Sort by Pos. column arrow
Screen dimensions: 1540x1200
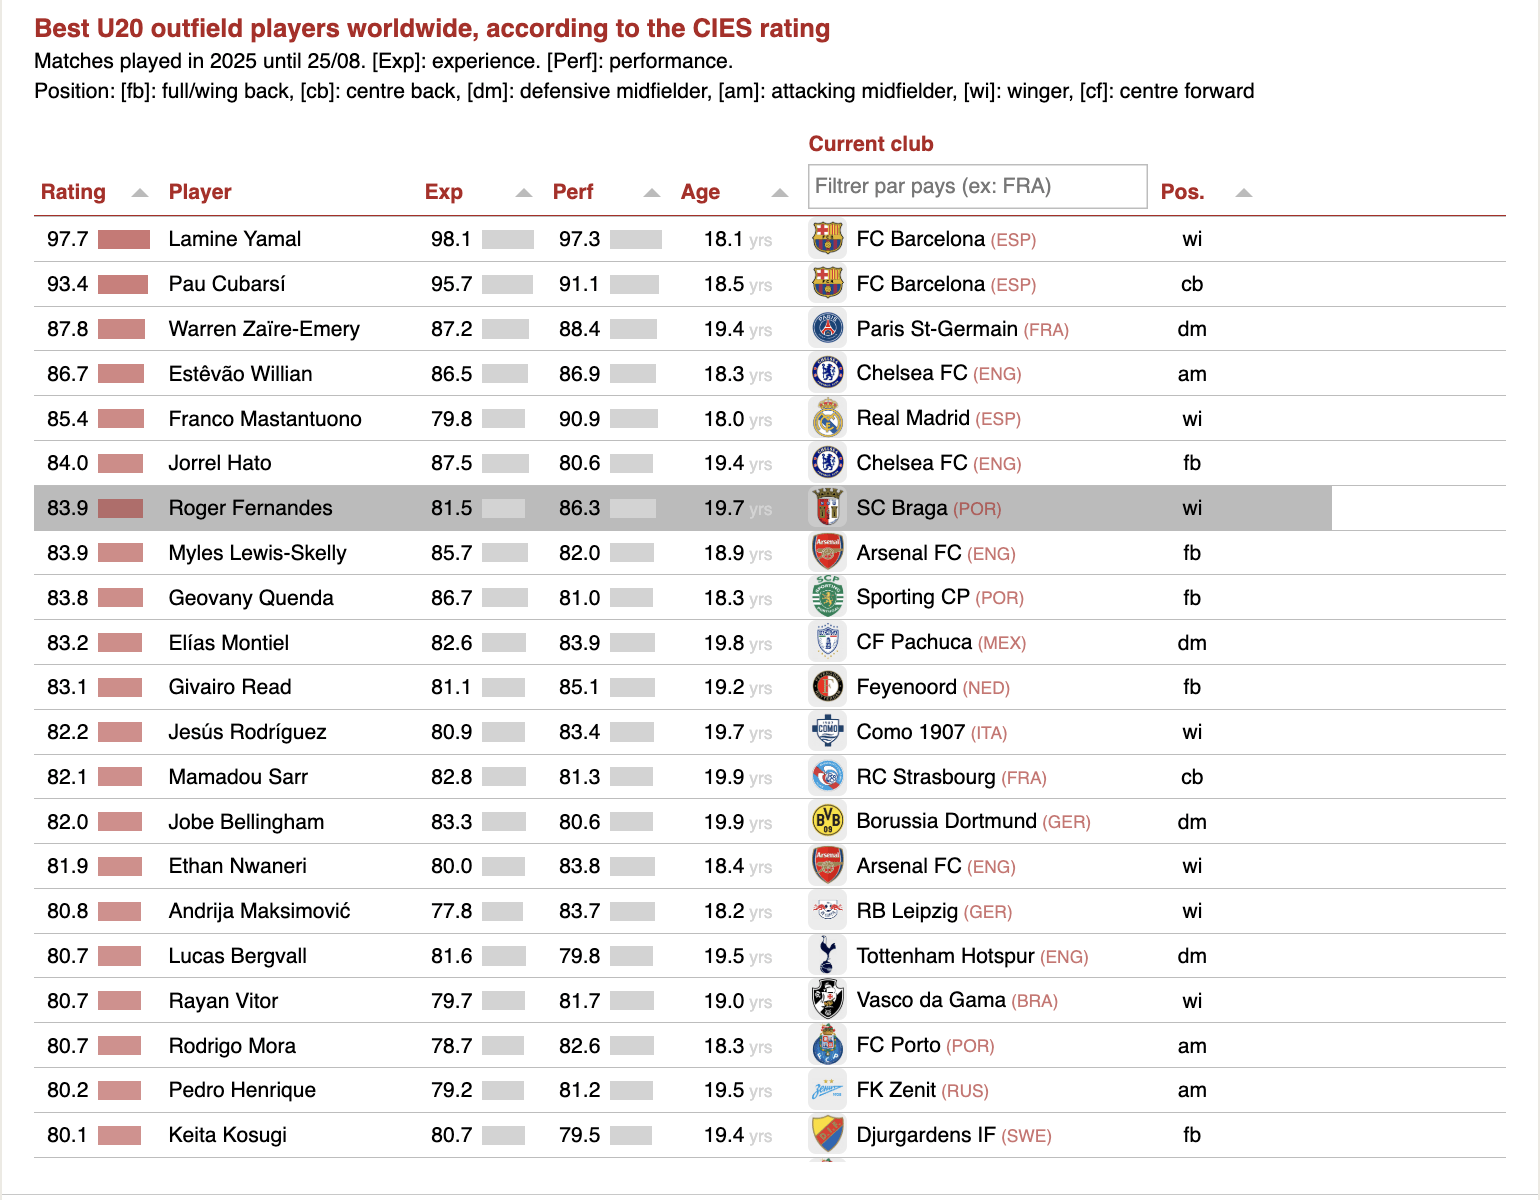pyautogui.click(x=1244, y=193)
